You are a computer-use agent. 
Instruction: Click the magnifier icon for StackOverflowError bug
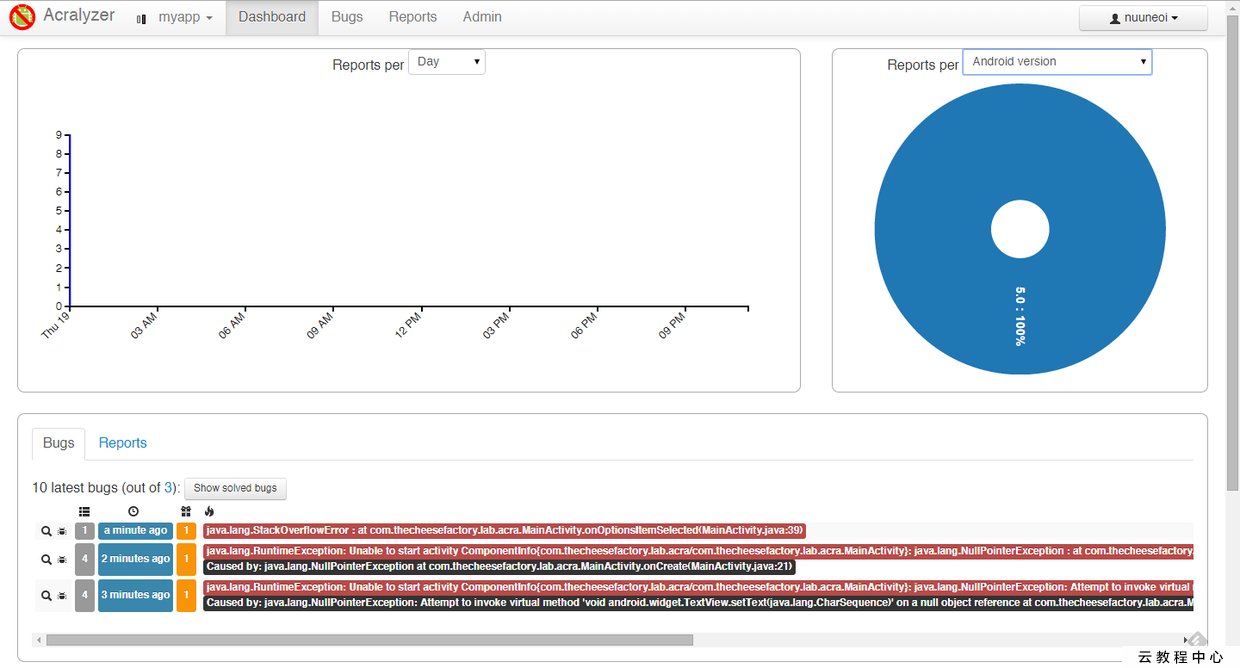[x=46, y=531]
